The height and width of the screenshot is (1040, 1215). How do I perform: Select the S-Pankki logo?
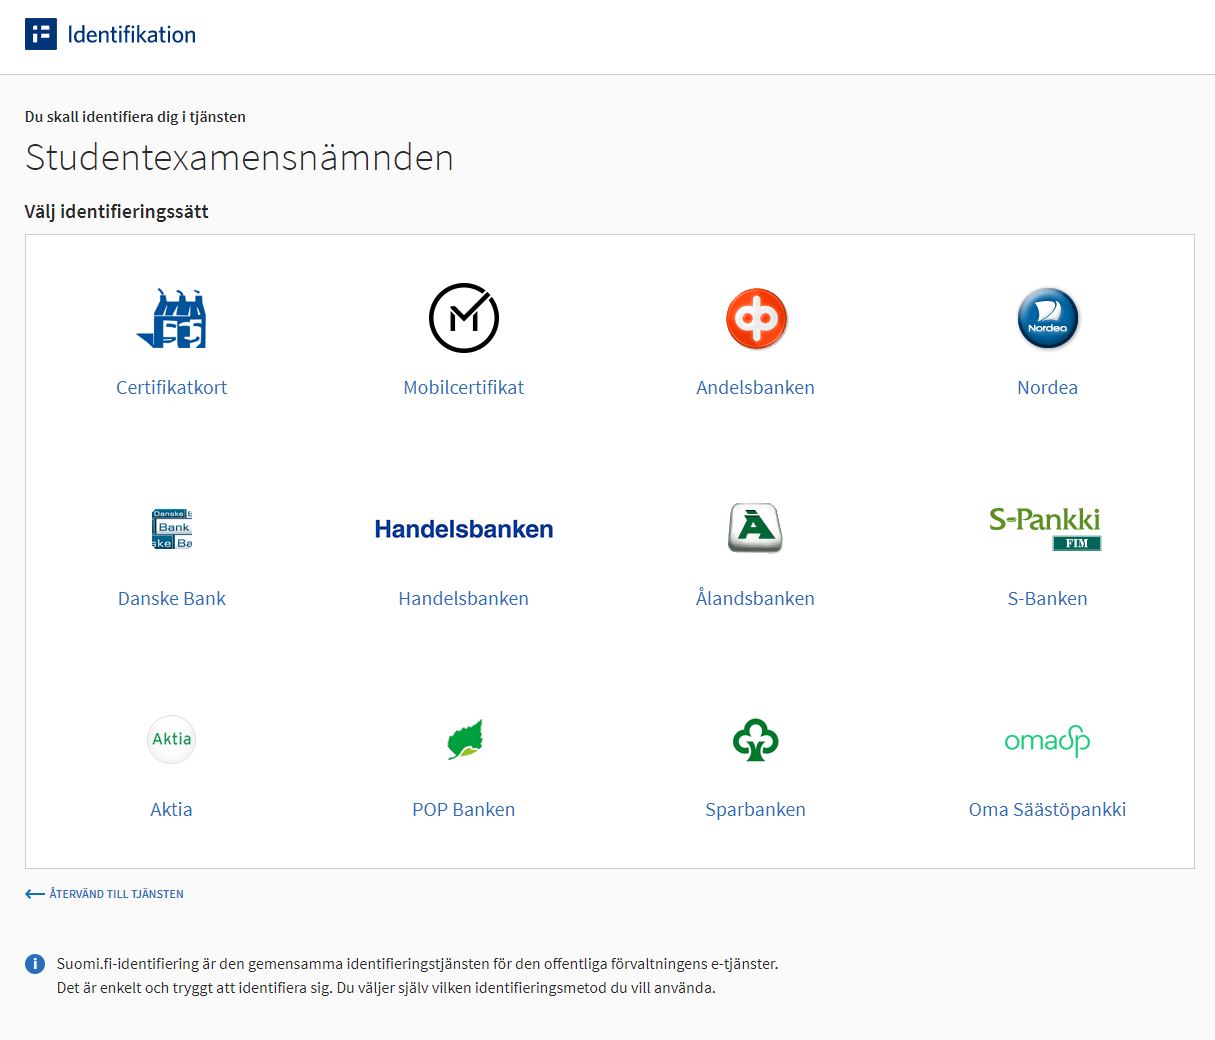[1045, 529]
